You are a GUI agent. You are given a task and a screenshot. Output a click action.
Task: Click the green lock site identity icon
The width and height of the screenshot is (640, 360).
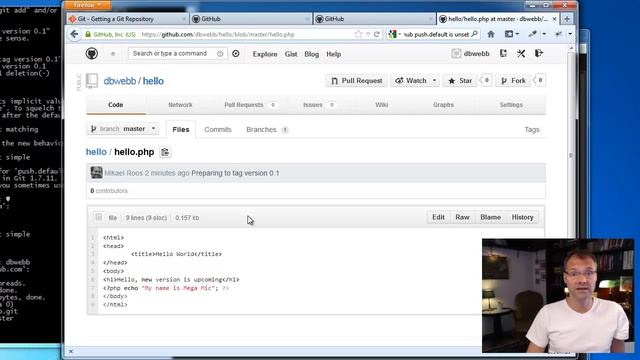(x=88, y=34)
